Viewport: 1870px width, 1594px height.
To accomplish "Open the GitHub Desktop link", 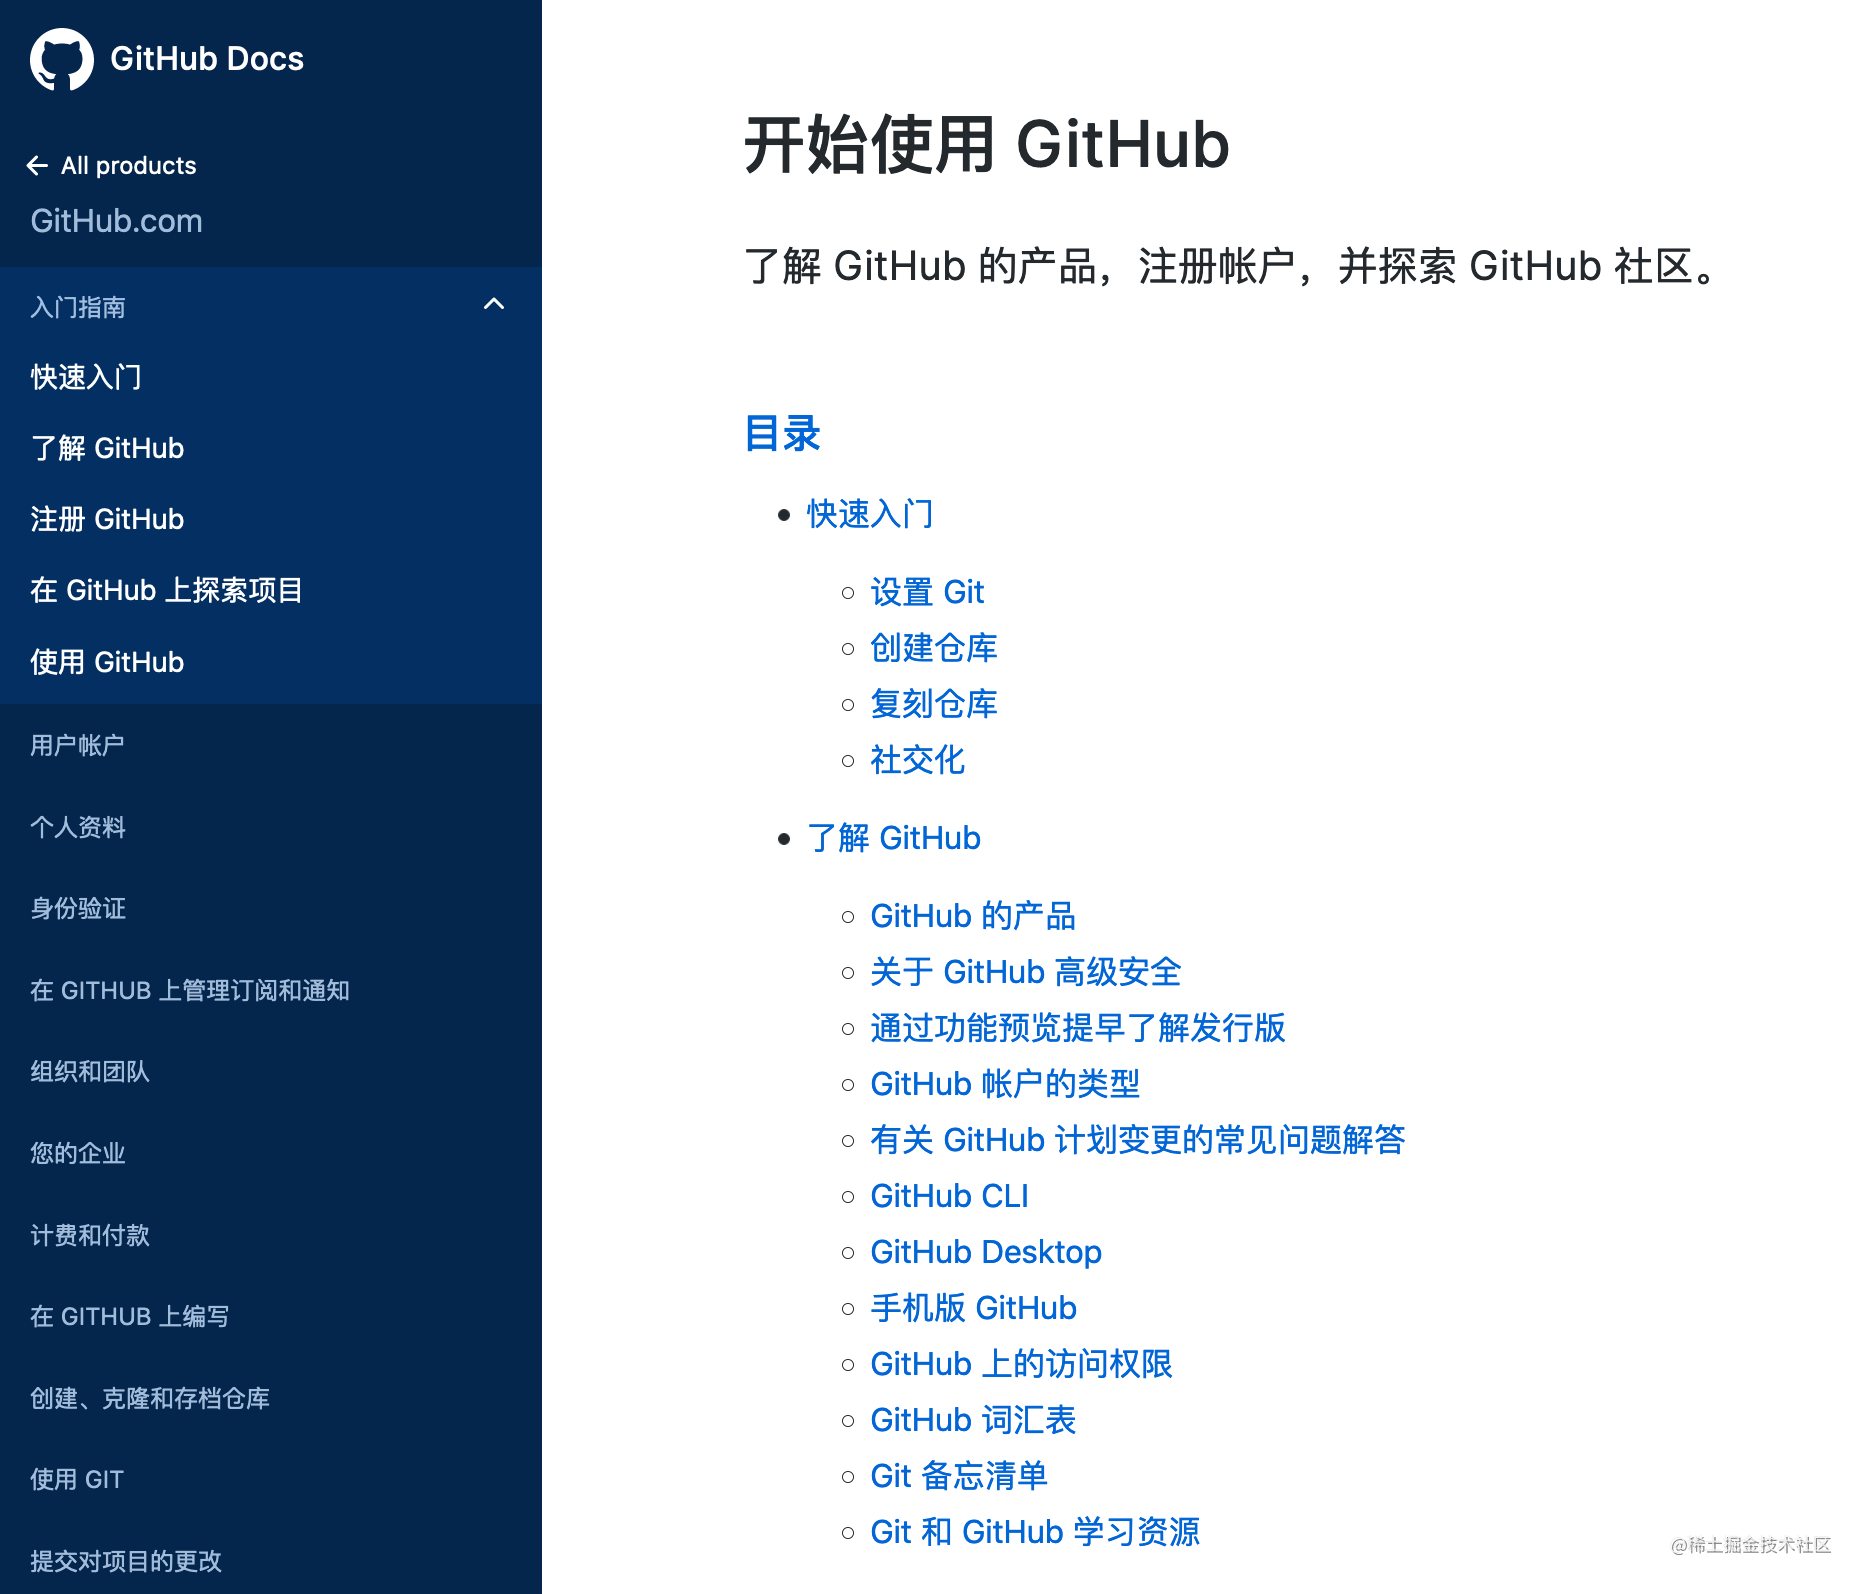I will pyautogui.click(x=986, y=1252).
